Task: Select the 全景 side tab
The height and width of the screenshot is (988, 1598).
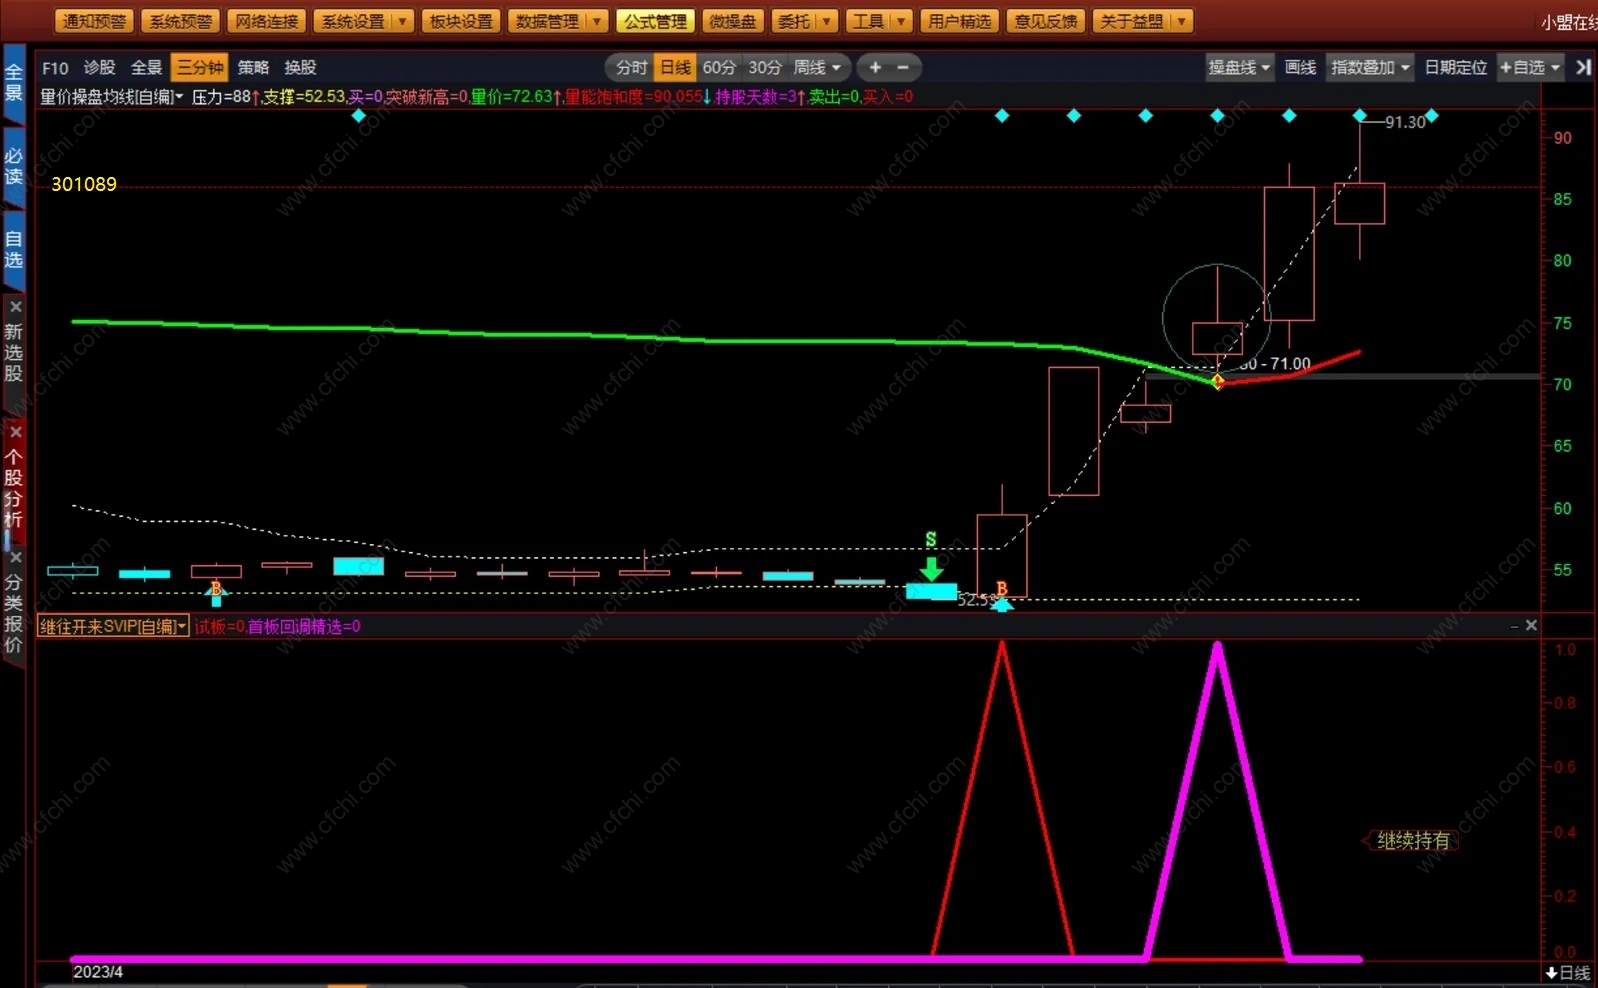Action: [x=13, y=82]
